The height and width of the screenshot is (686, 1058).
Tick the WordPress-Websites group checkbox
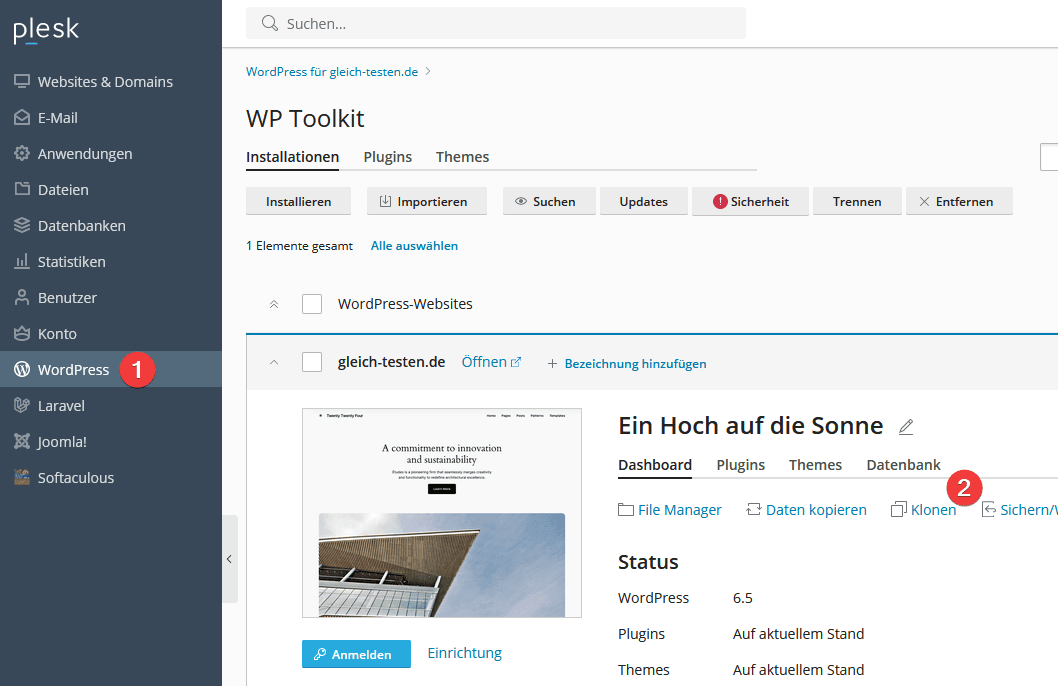coord(312,304)
